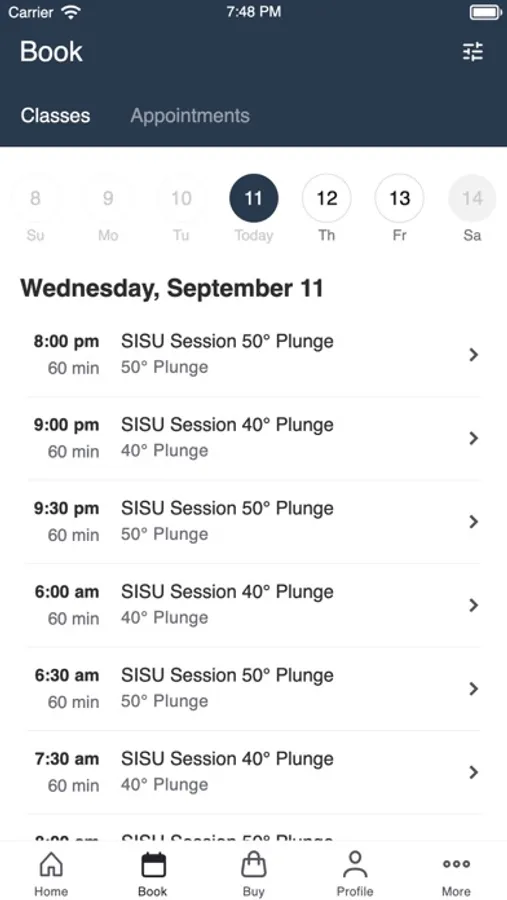Image resolution: width=507 pixels, height=900 pixels.
Task: Tap the Wi-Fi status icon
Action: click(72, 12)
